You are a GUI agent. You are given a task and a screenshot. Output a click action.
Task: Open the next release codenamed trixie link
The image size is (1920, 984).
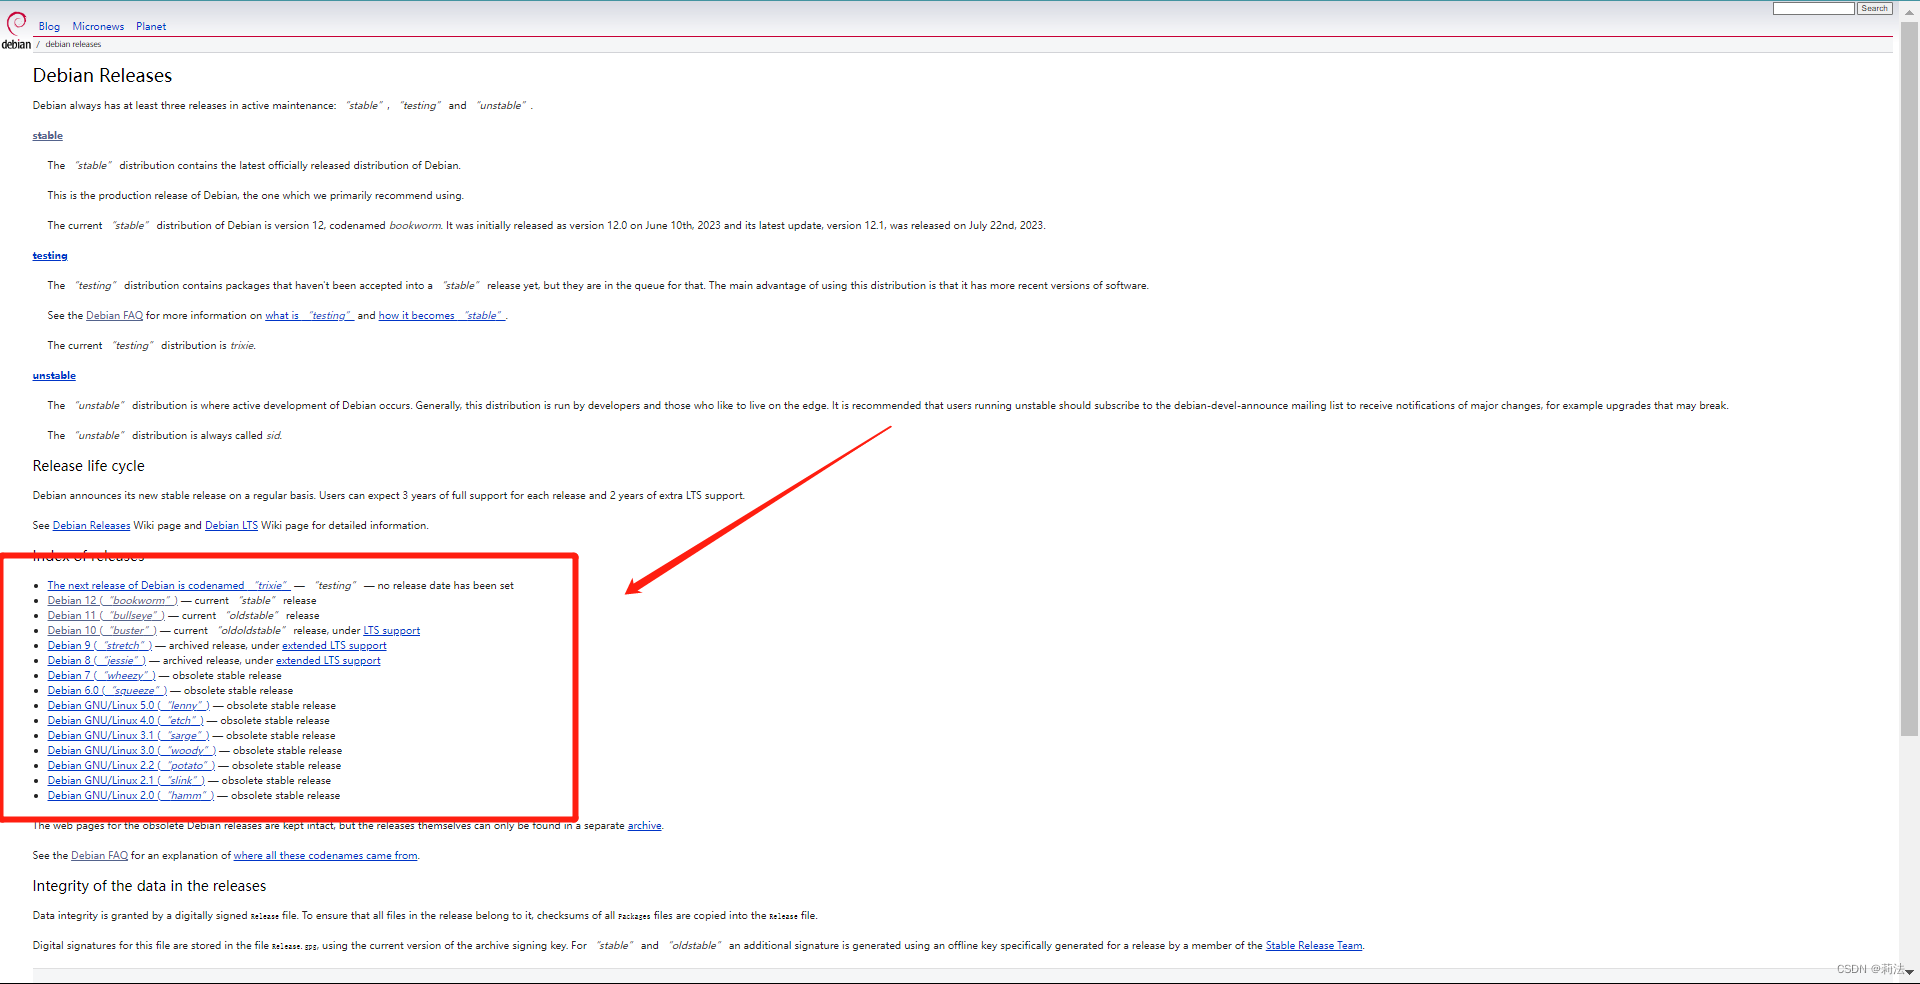point(169,586)
